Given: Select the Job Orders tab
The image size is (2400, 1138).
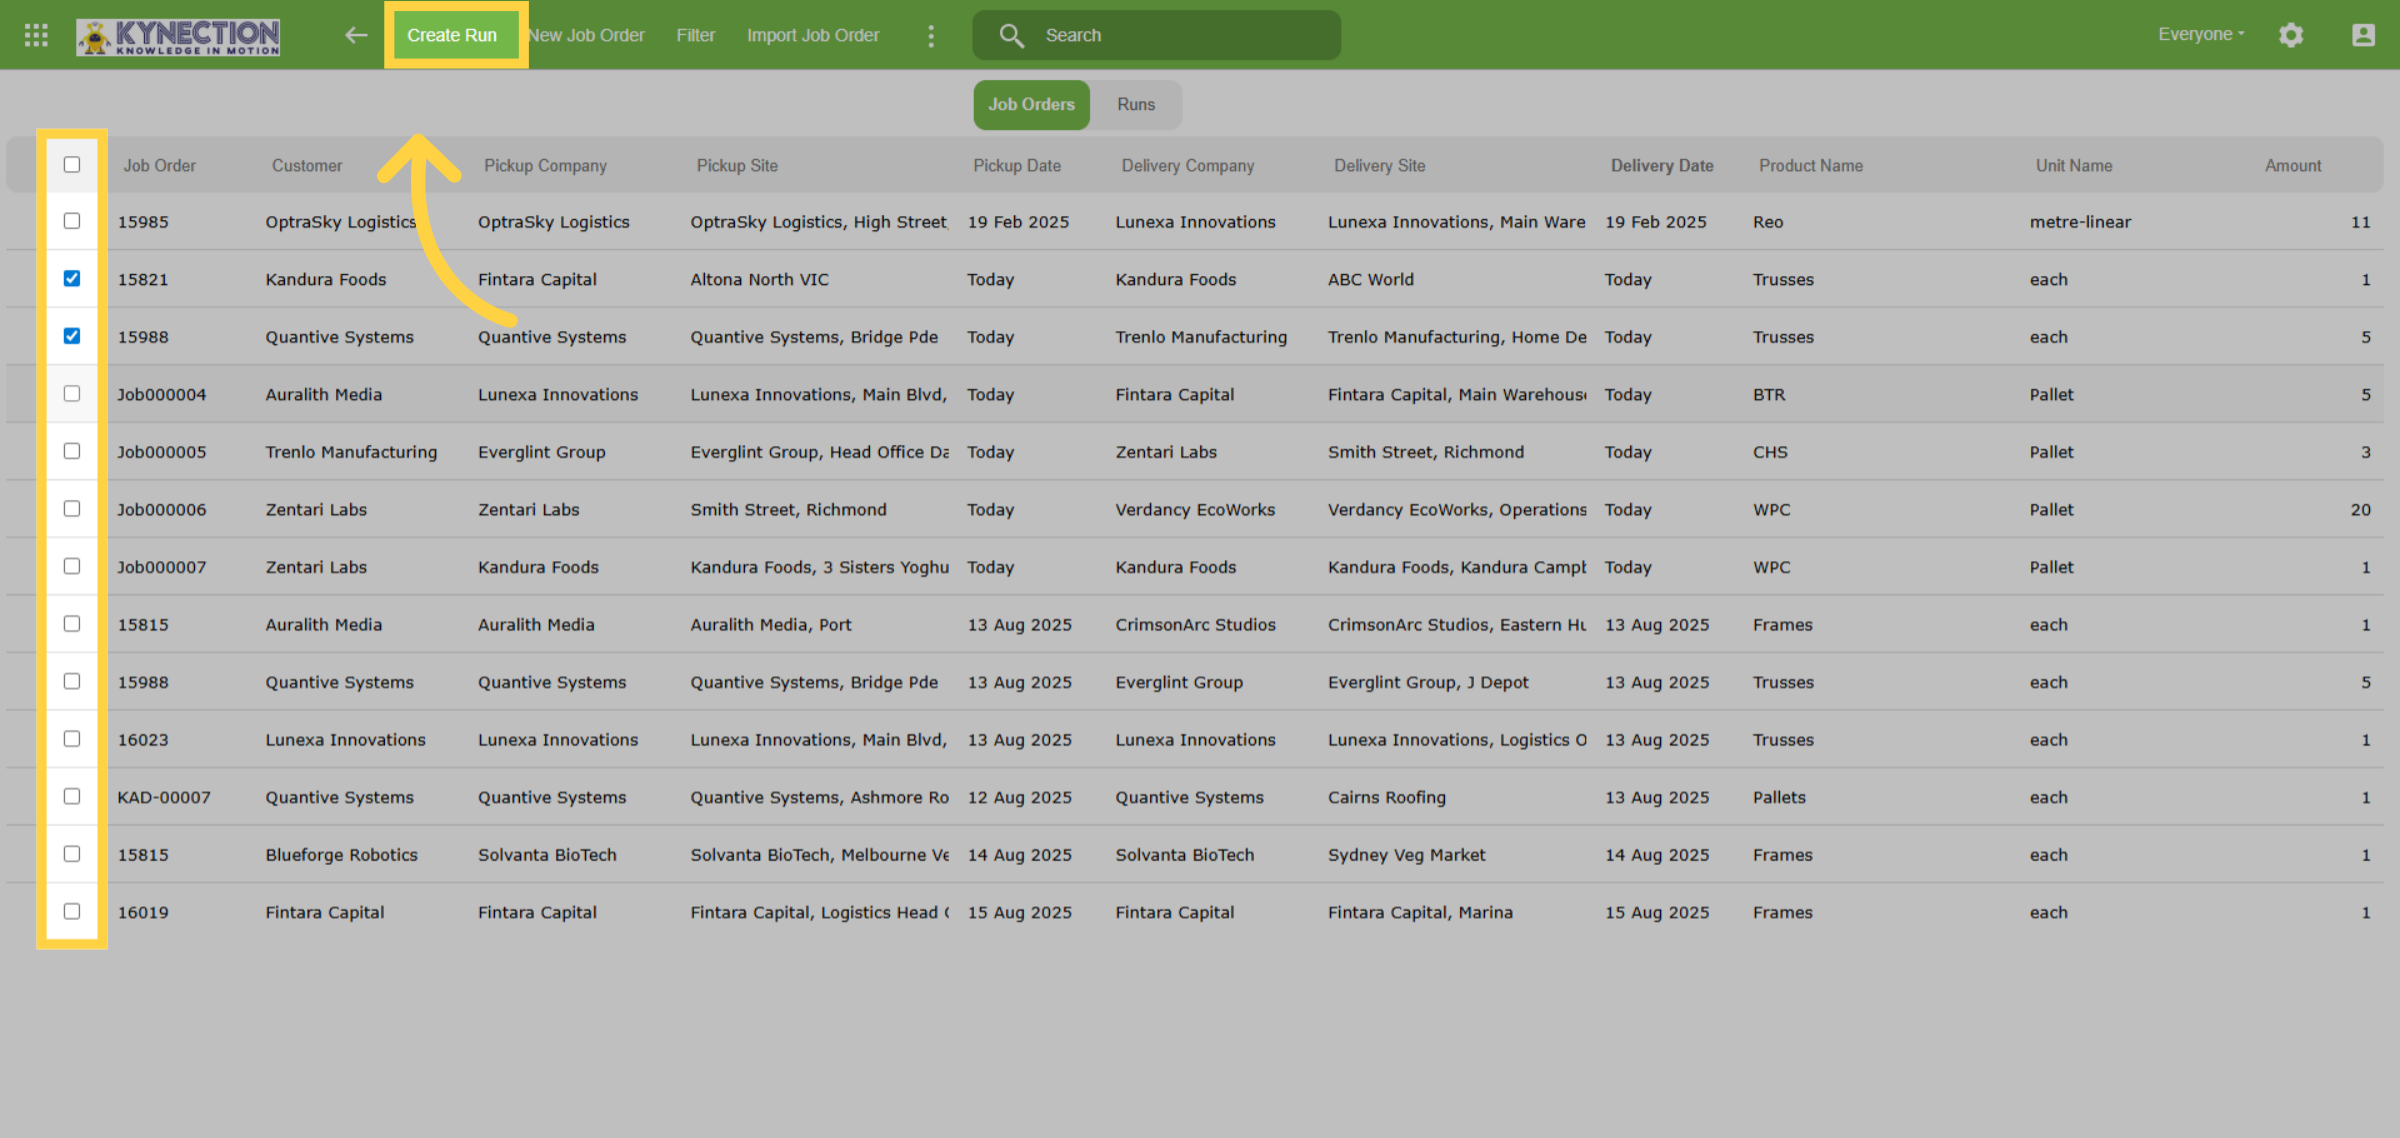Looking at the screenshot, I should click(x=1031, y=105).
